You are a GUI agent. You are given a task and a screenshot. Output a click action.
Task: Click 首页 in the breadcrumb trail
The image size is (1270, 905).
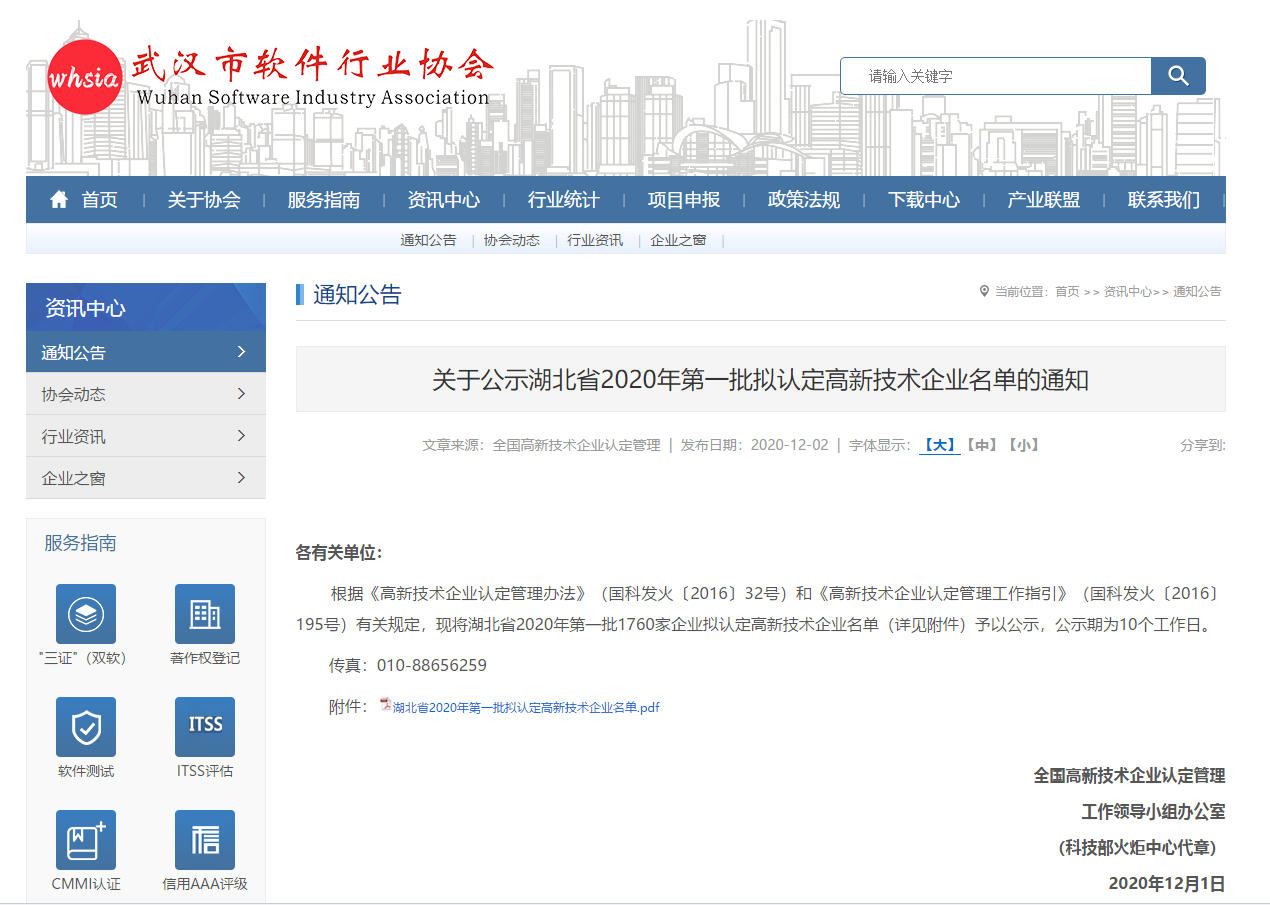pyautogui.click(x=1067, y=292)
